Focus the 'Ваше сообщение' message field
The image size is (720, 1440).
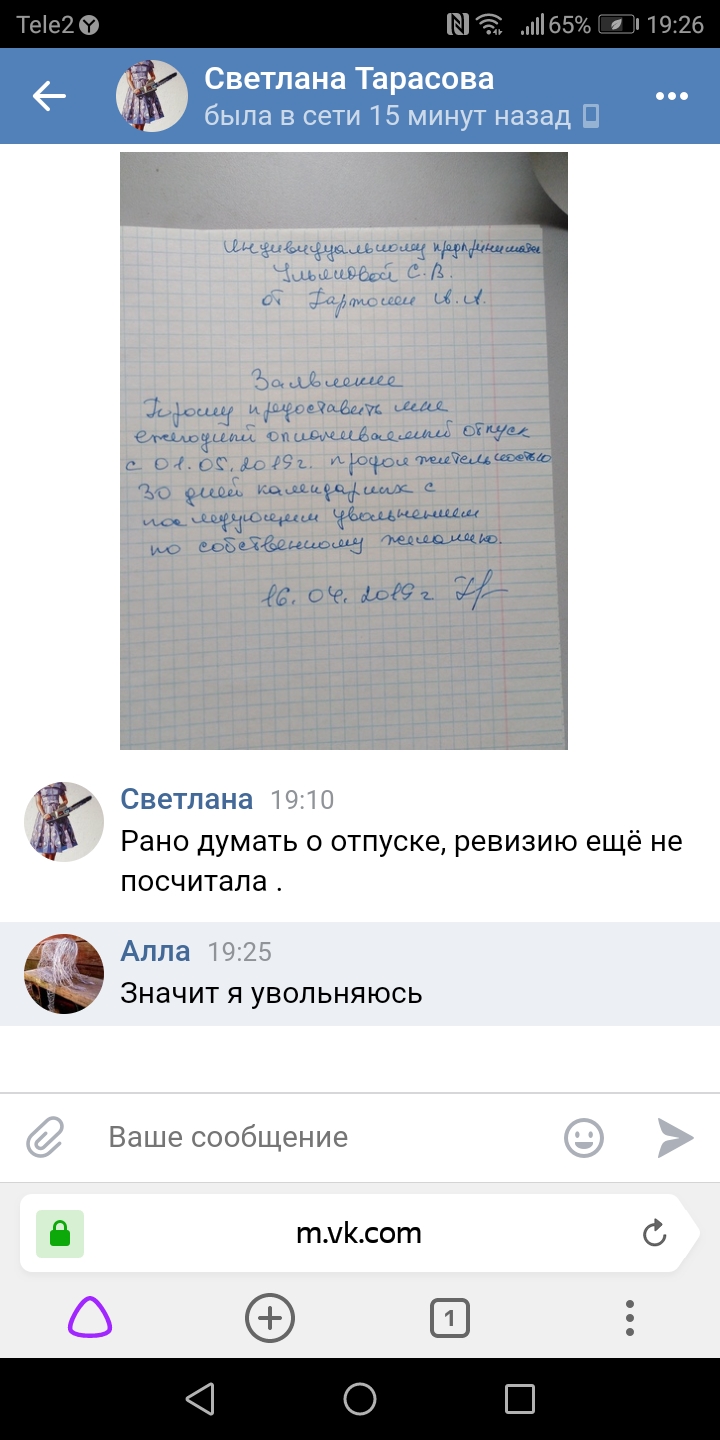(320, 1137)
